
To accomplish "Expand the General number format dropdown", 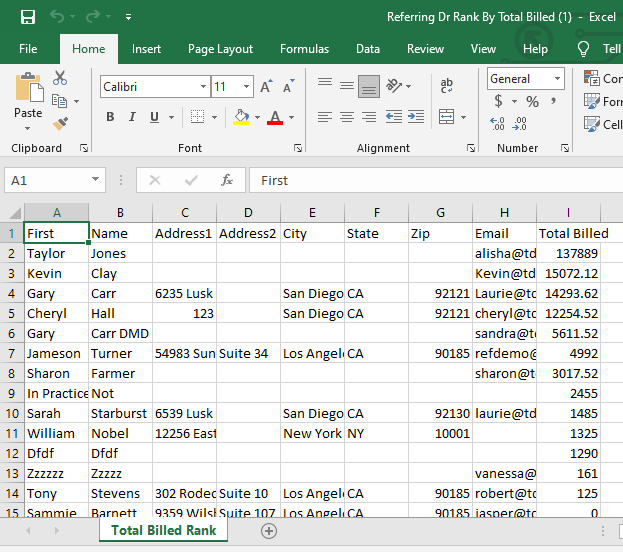I will [557, 79].
